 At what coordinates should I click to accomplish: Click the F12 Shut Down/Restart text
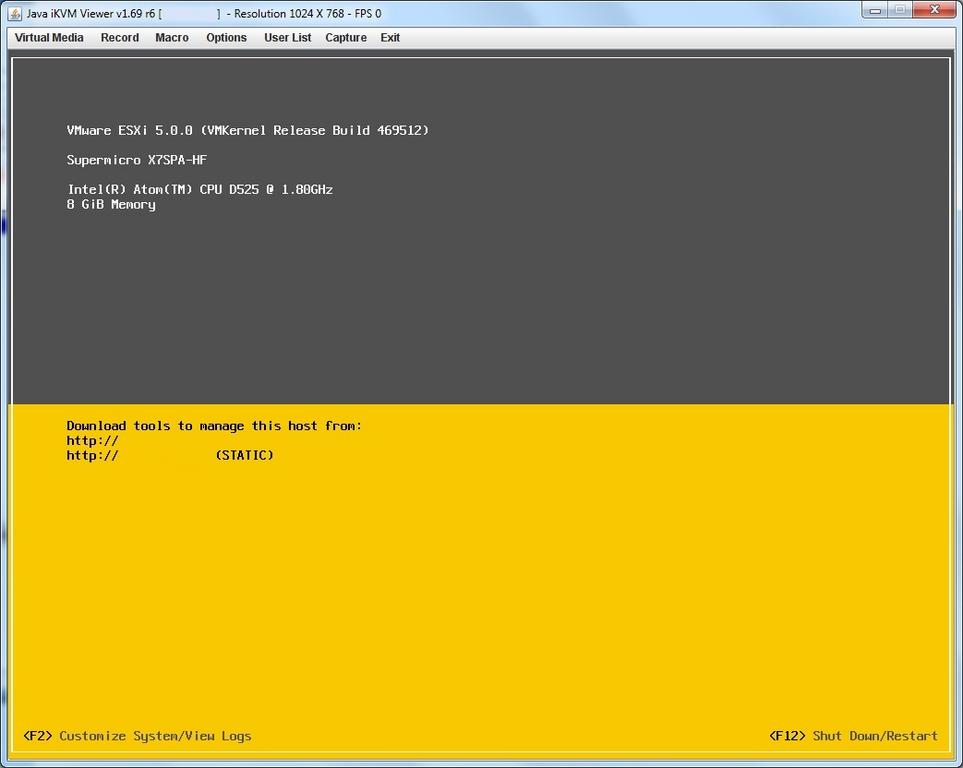click(x=853, y=736)
